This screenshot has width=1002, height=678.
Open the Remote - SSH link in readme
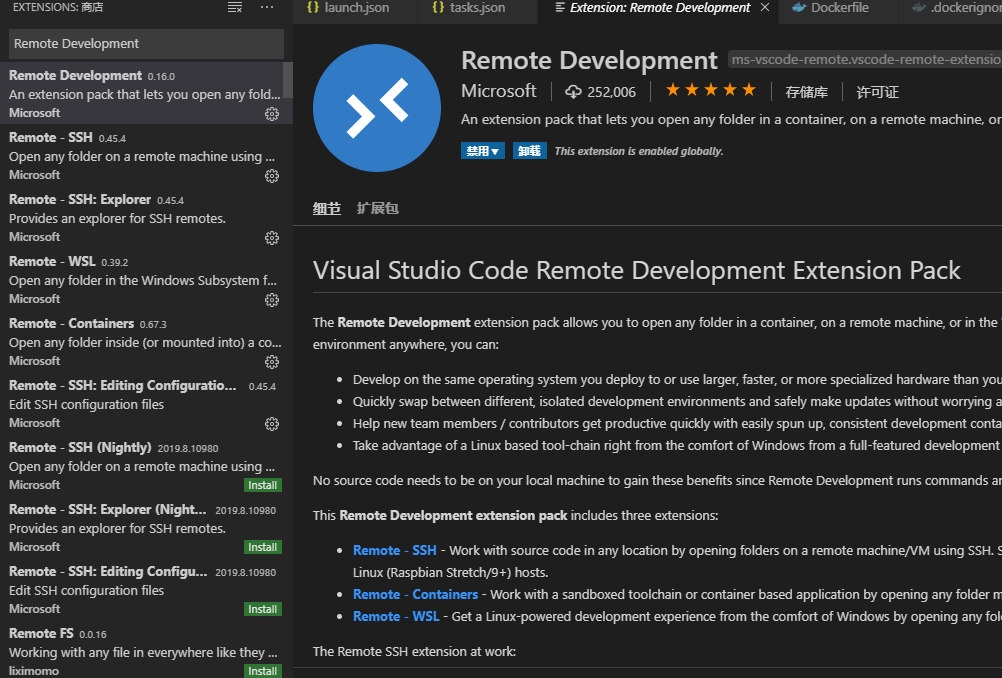pos(394,550)
